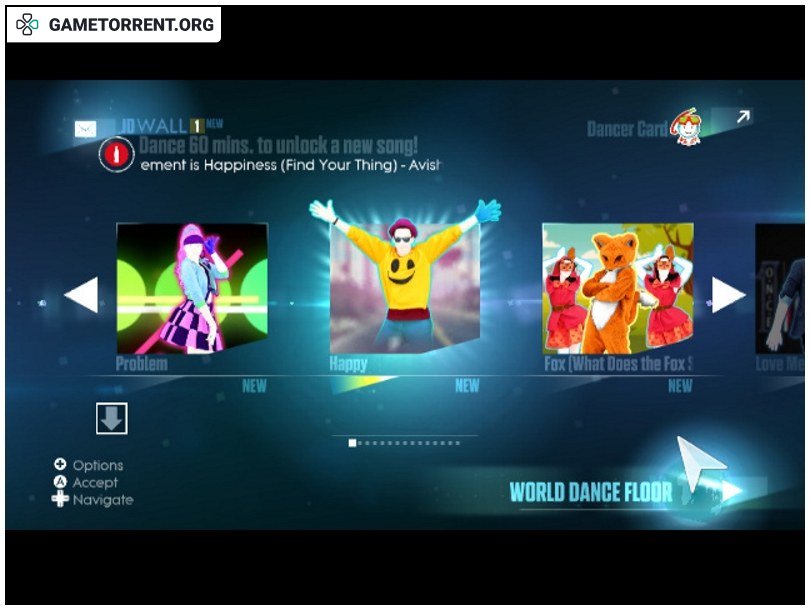Select the Happy song cover
This screenshot has width=810, height=610.
coord(405,287)
